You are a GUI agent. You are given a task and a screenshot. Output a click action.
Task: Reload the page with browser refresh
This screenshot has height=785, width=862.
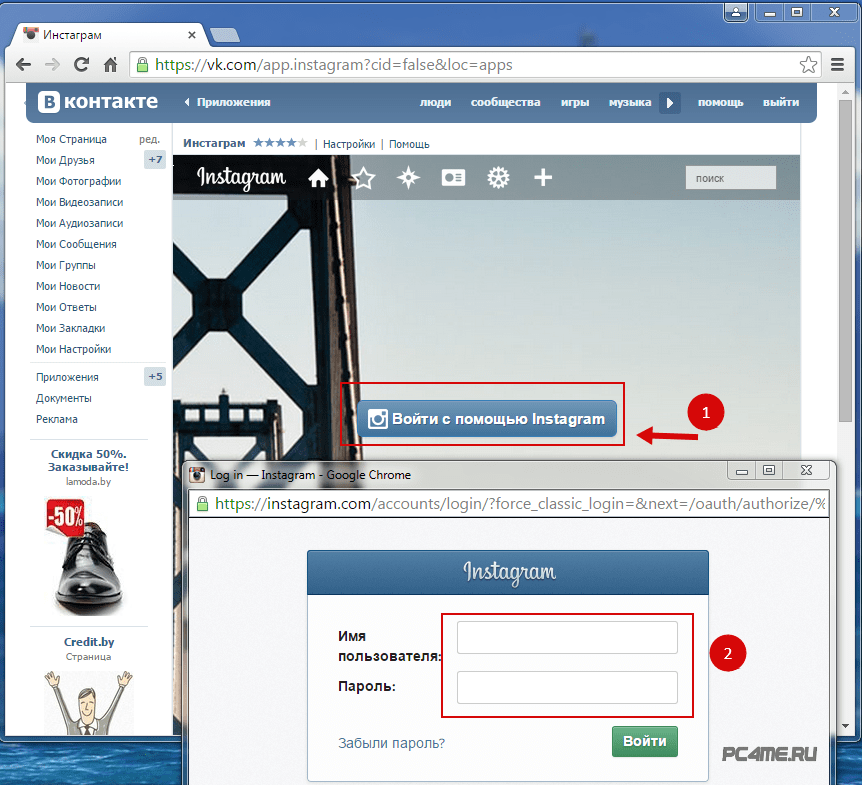(x=82, y=65)
